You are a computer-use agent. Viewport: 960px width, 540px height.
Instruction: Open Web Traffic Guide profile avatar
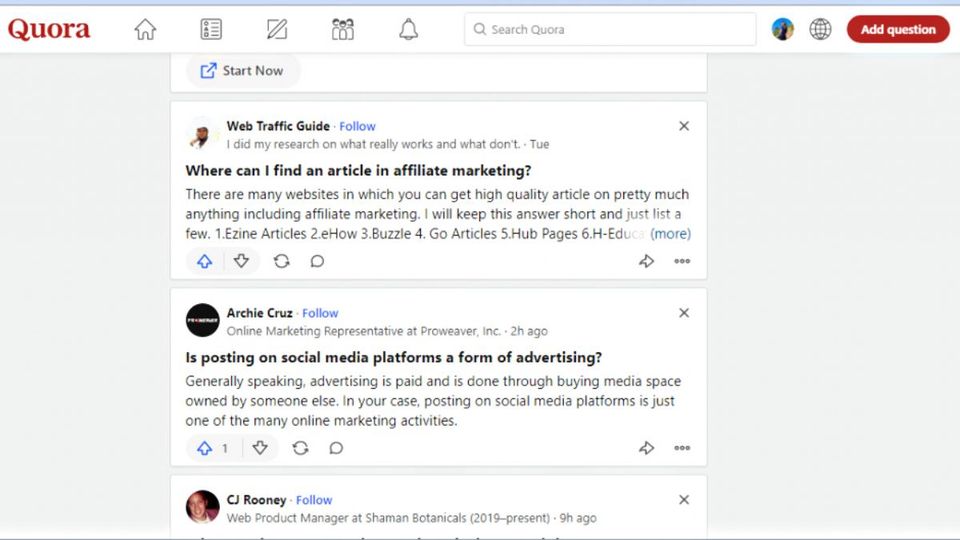click(201, 133)
